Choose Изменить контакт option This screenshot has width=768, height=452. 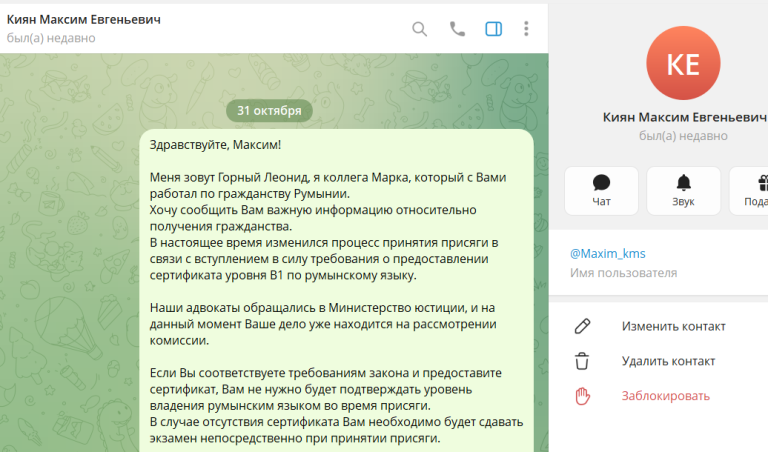tap(673, 327)
